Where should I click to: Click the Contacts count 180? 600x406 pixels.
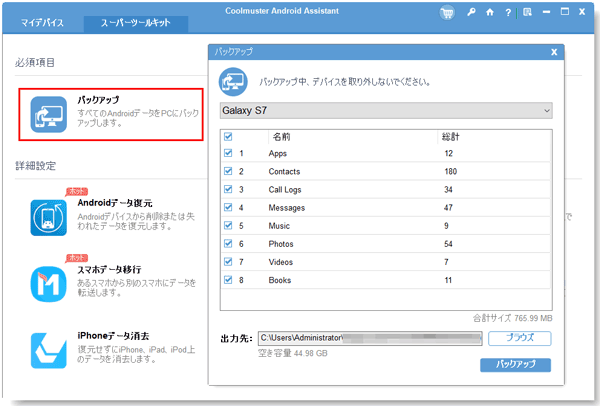[x=450, y=171]
